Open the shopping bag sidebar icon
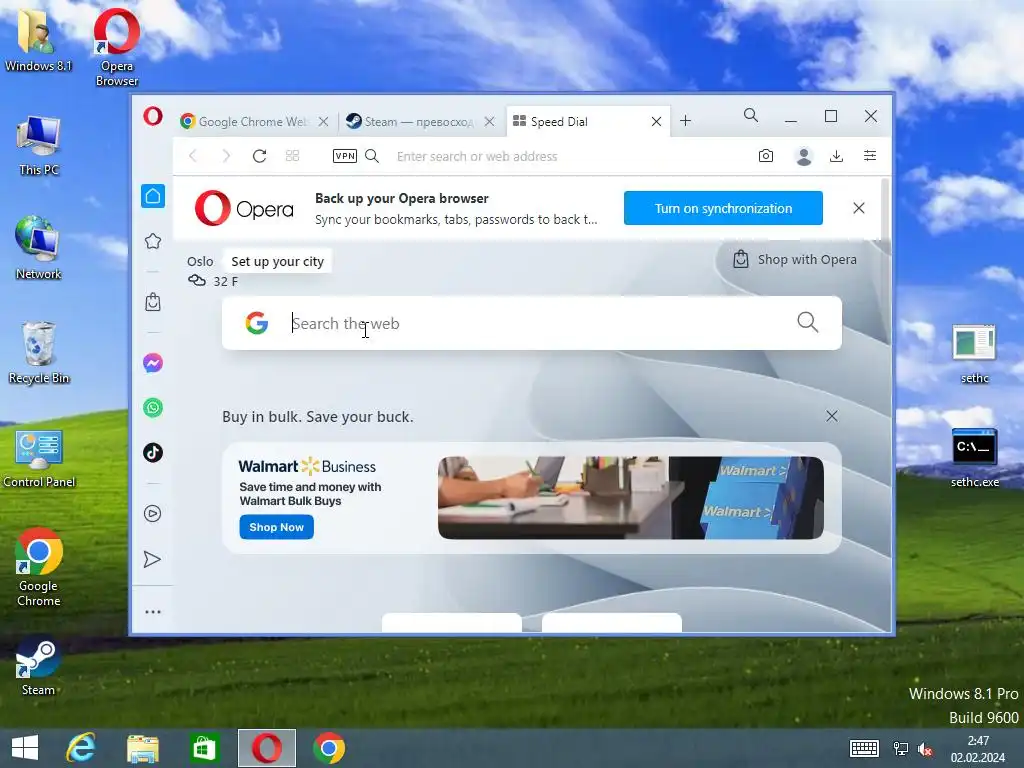 pos(153,302)
